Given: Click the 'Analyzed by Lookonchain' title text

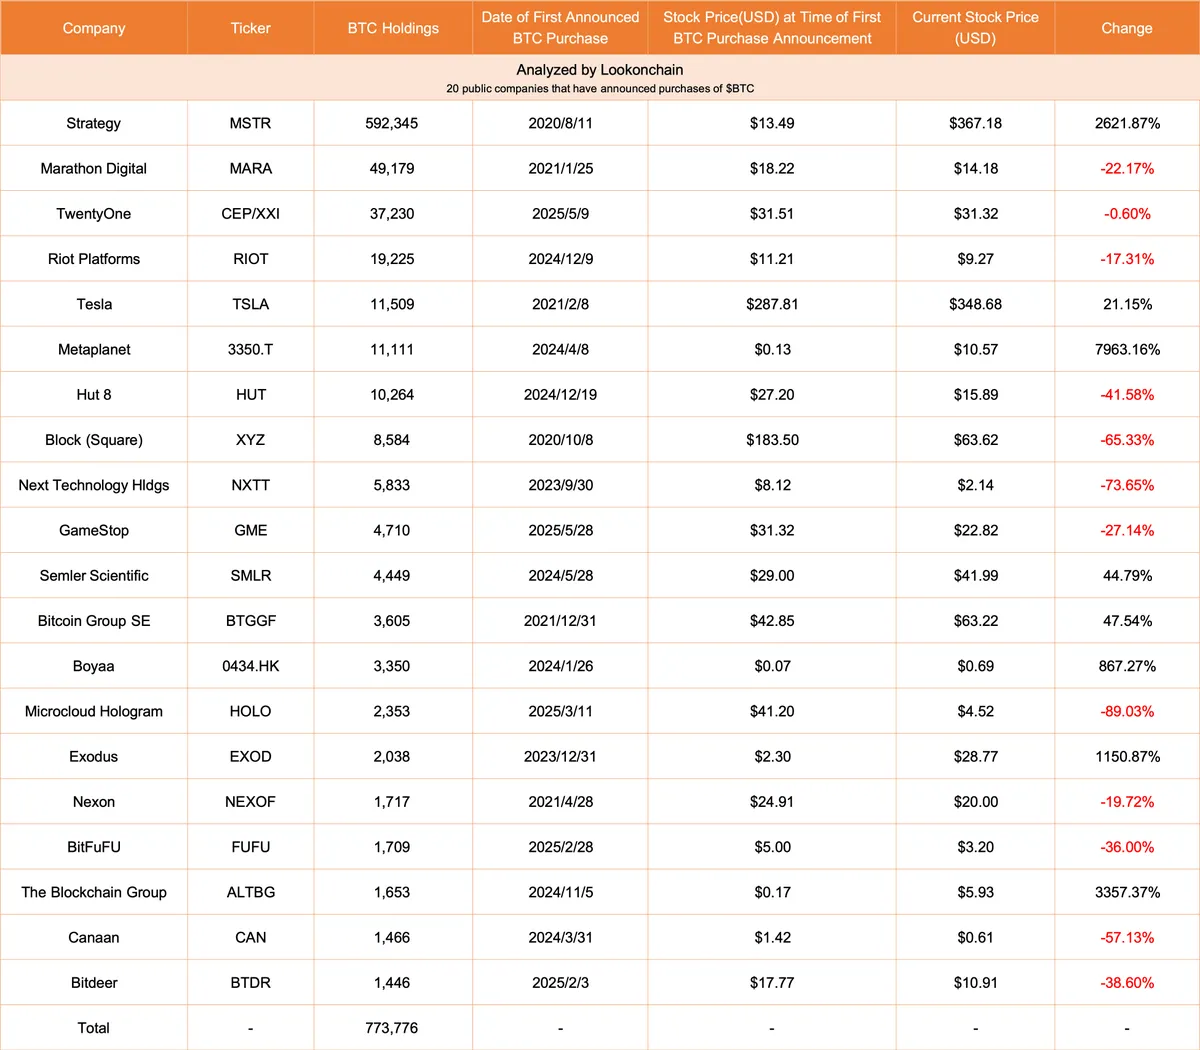Looking at the screenshot, I should (600, 70).
